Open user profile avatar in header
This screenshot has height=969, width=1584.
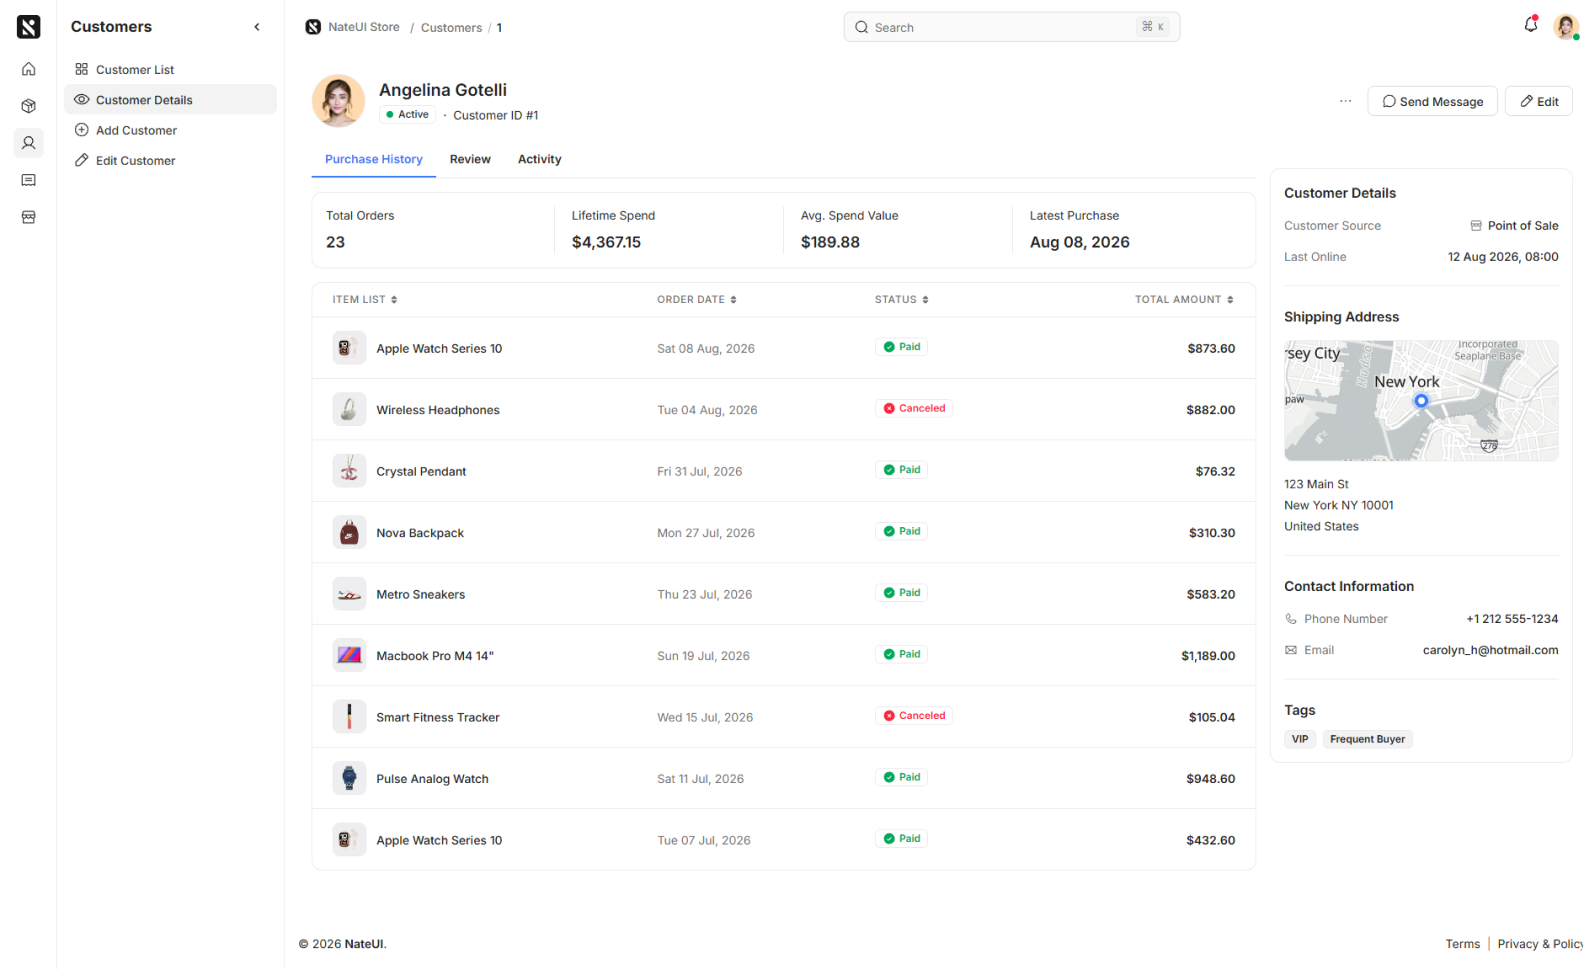tap(1565, 27)
